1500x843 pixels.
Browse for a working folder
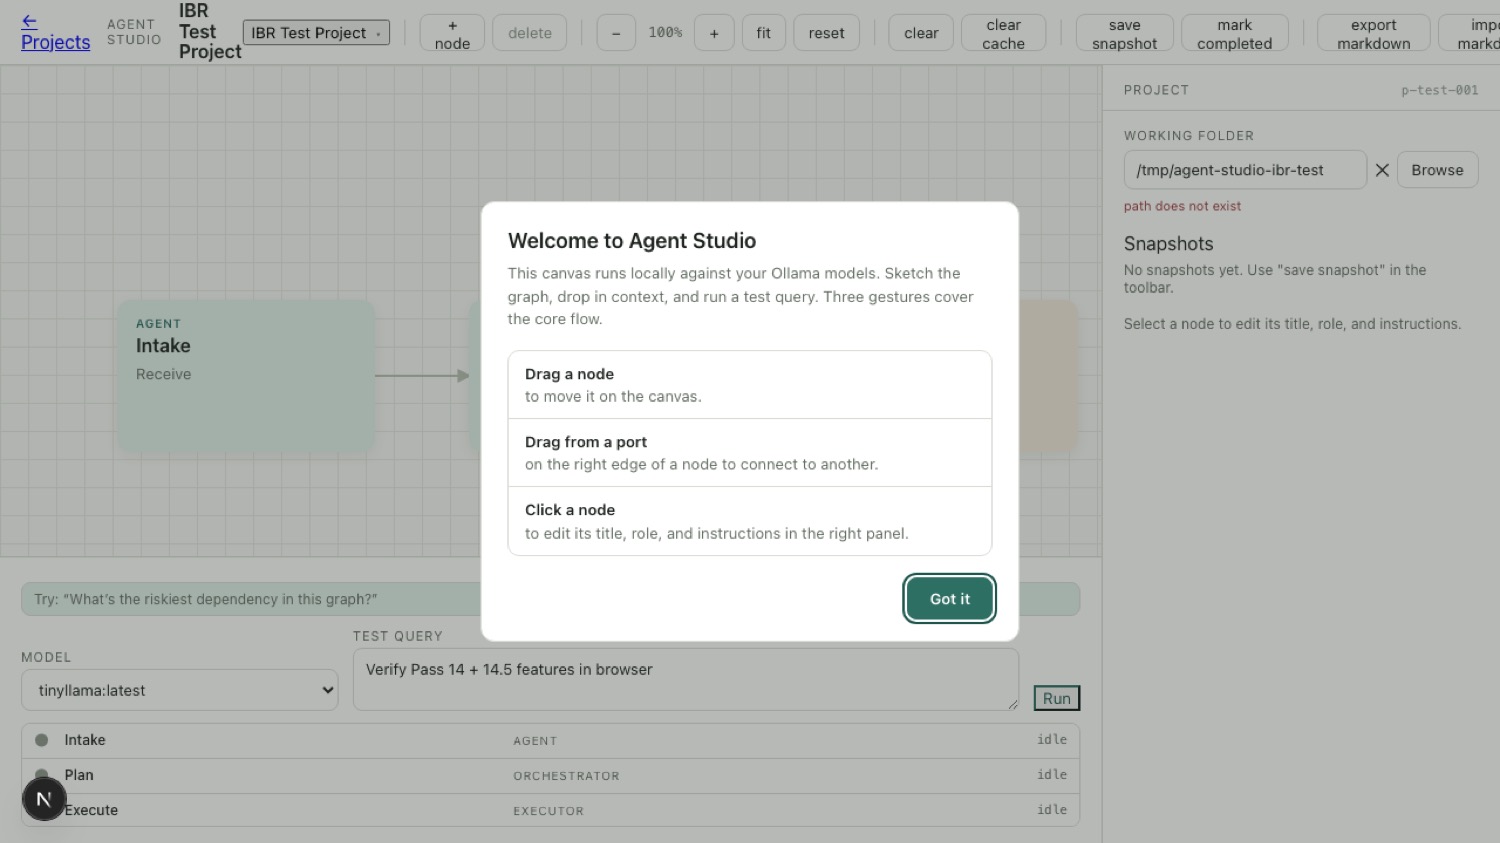pos(1437,170)
